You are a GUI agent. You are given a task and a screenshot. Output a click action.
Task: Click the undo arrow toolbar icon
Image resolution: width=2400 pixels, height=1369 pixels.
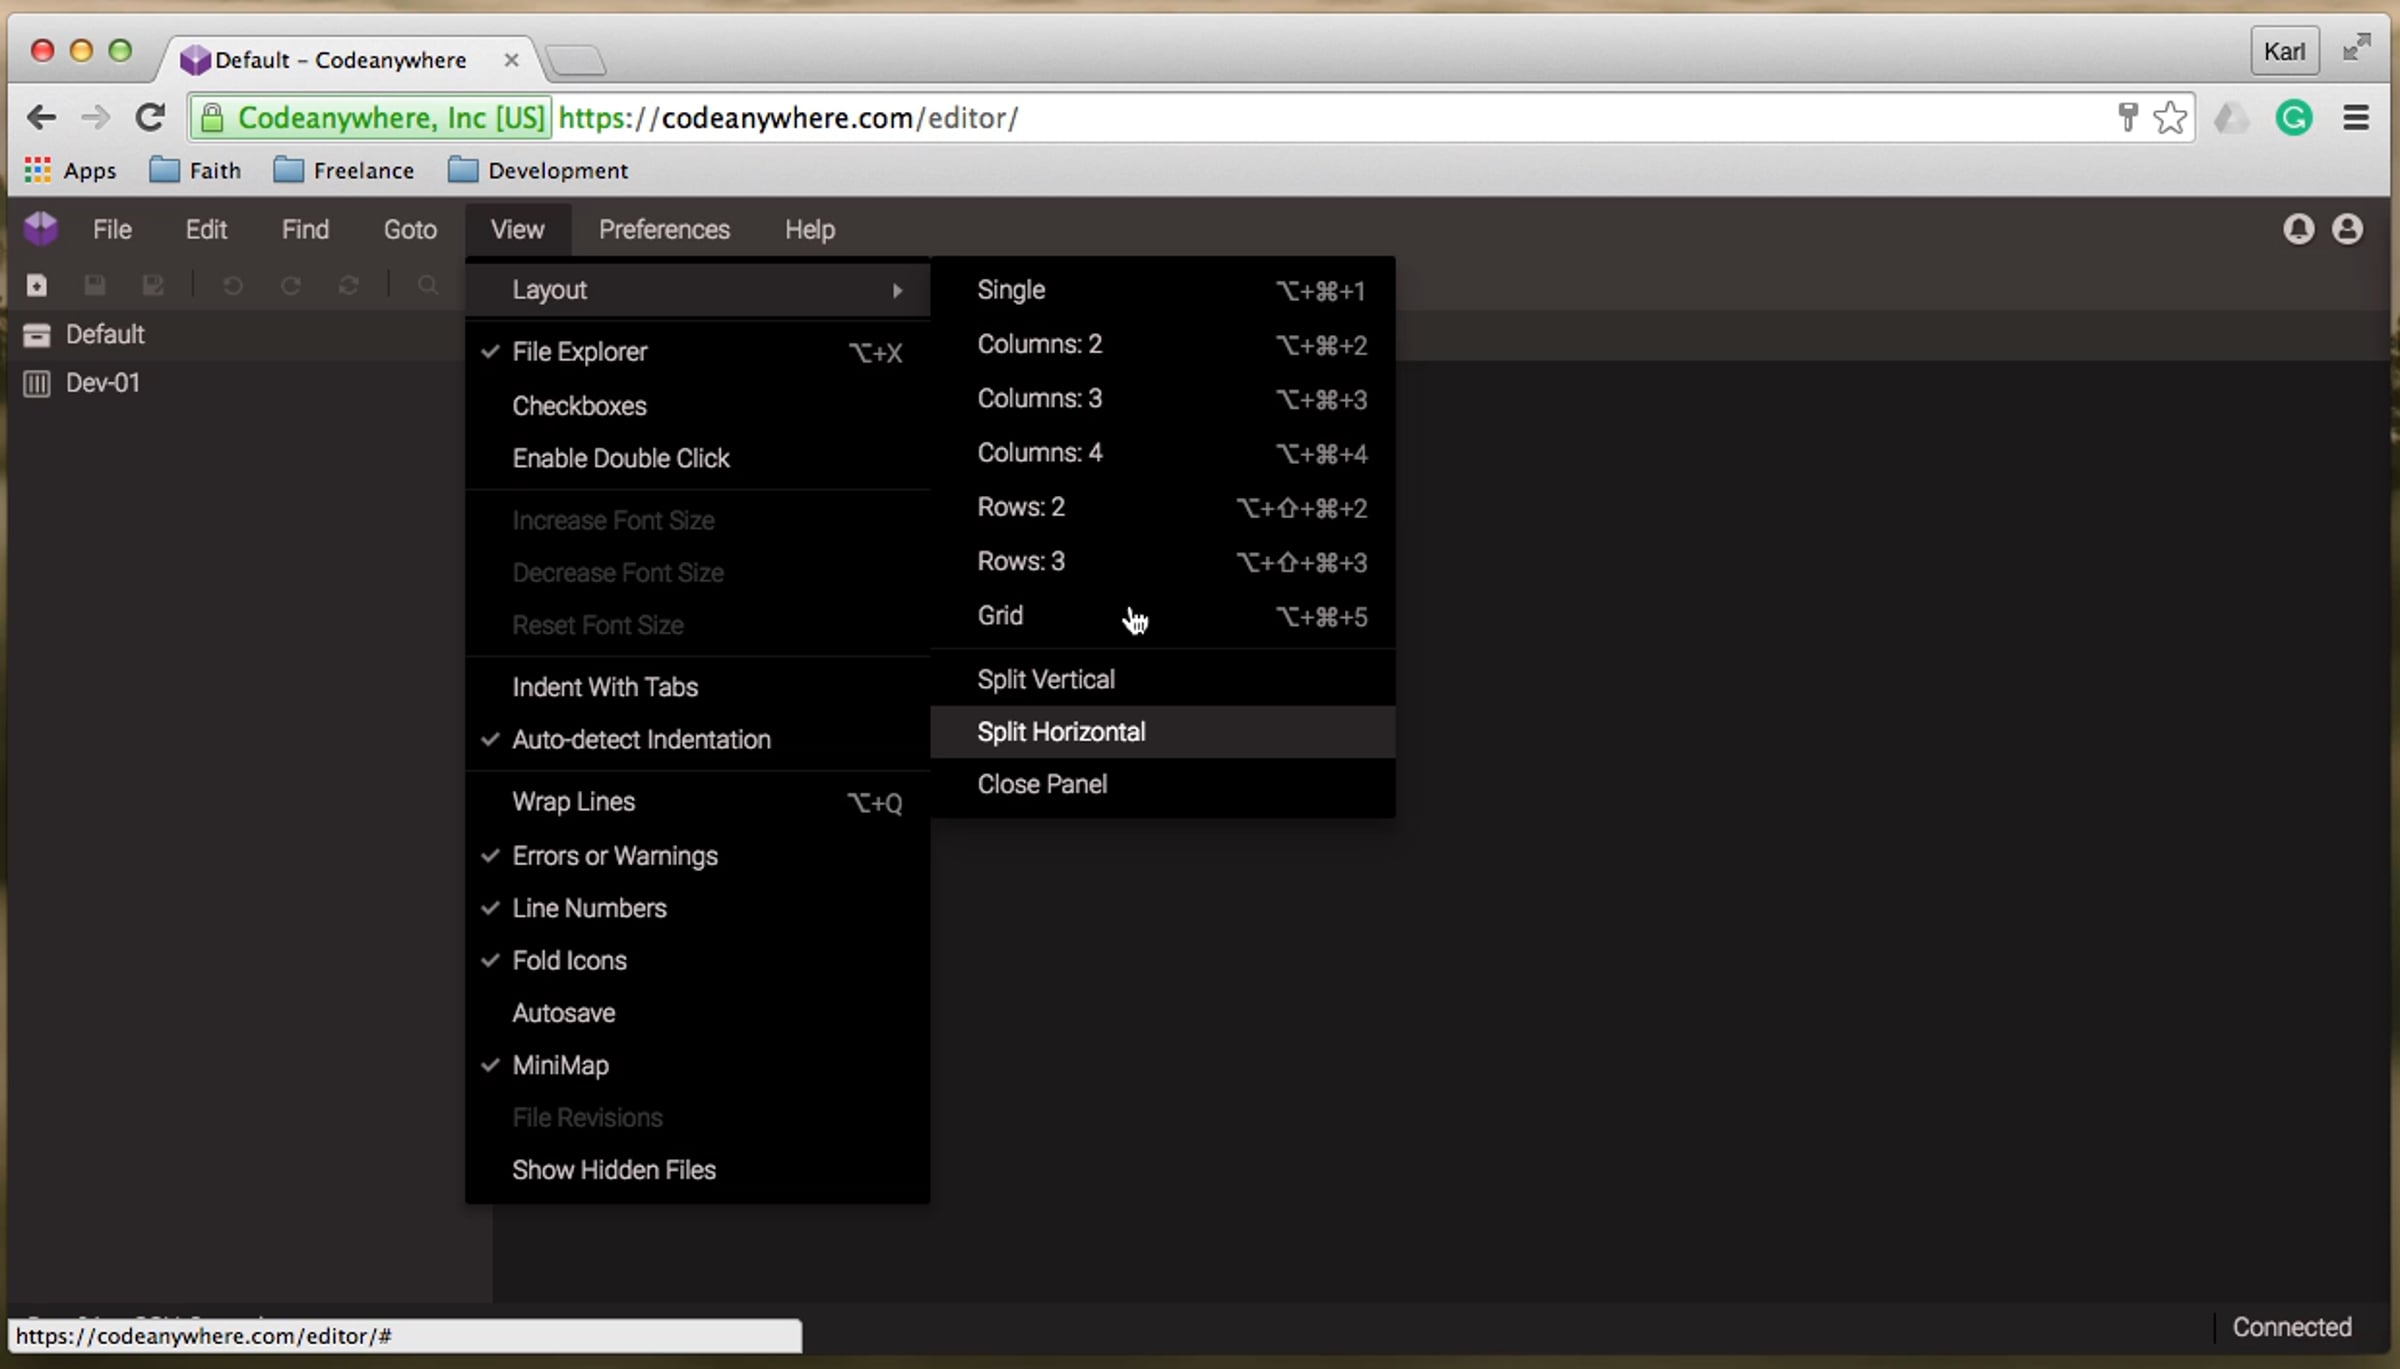[232, 286]
